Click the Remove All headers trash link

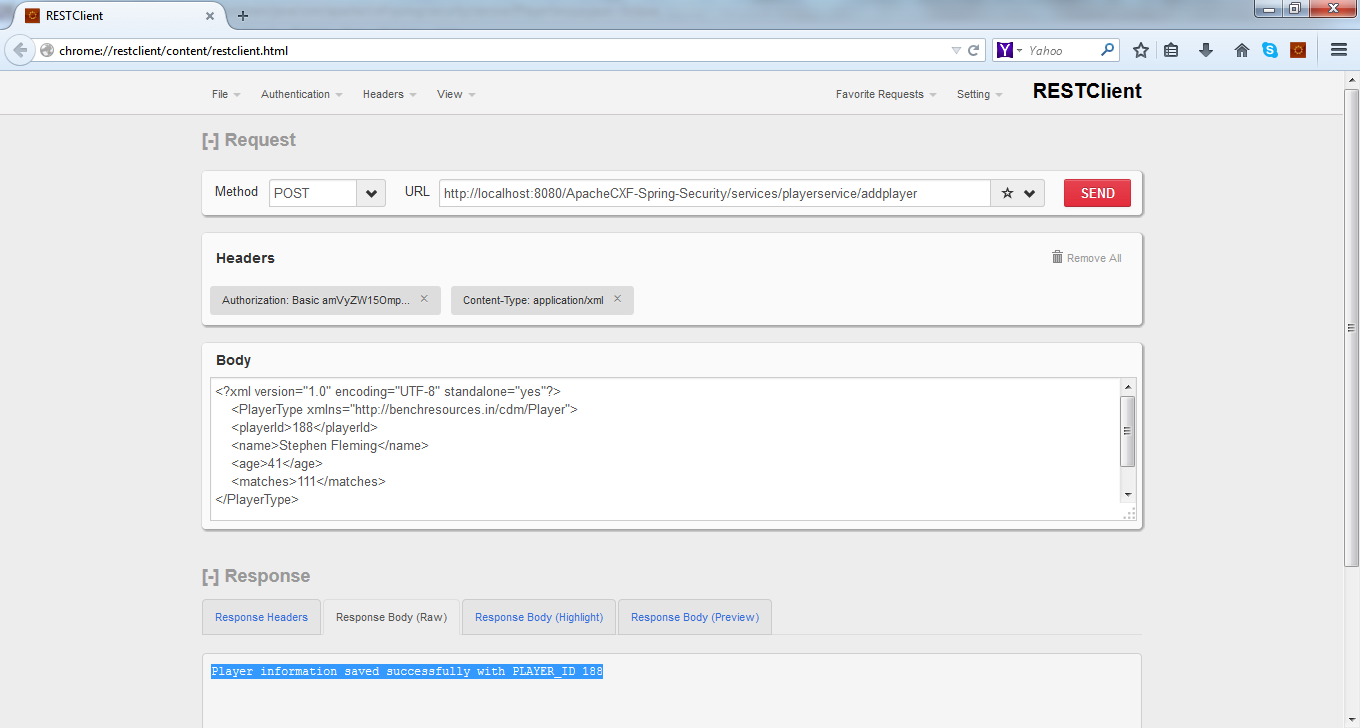1086,258
